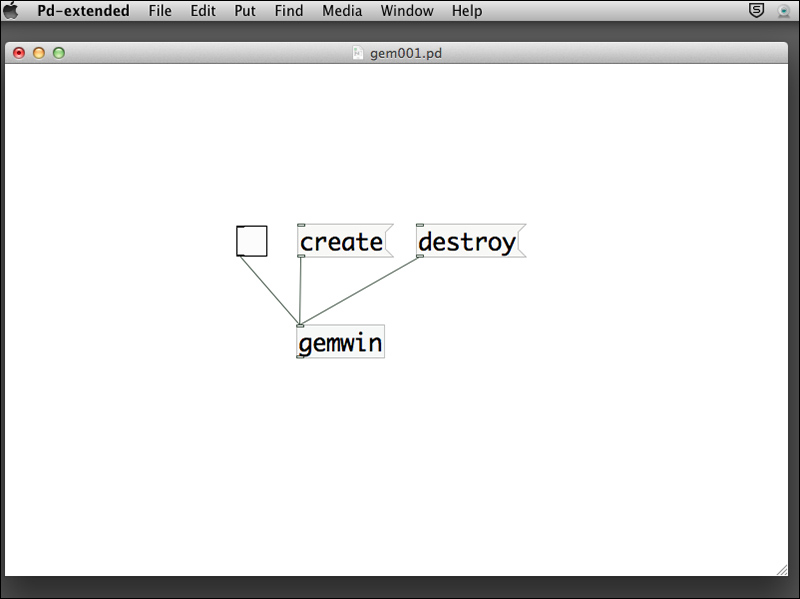Click the destroy message box inlet
800x599 pixels.
(x=420, y=225)
